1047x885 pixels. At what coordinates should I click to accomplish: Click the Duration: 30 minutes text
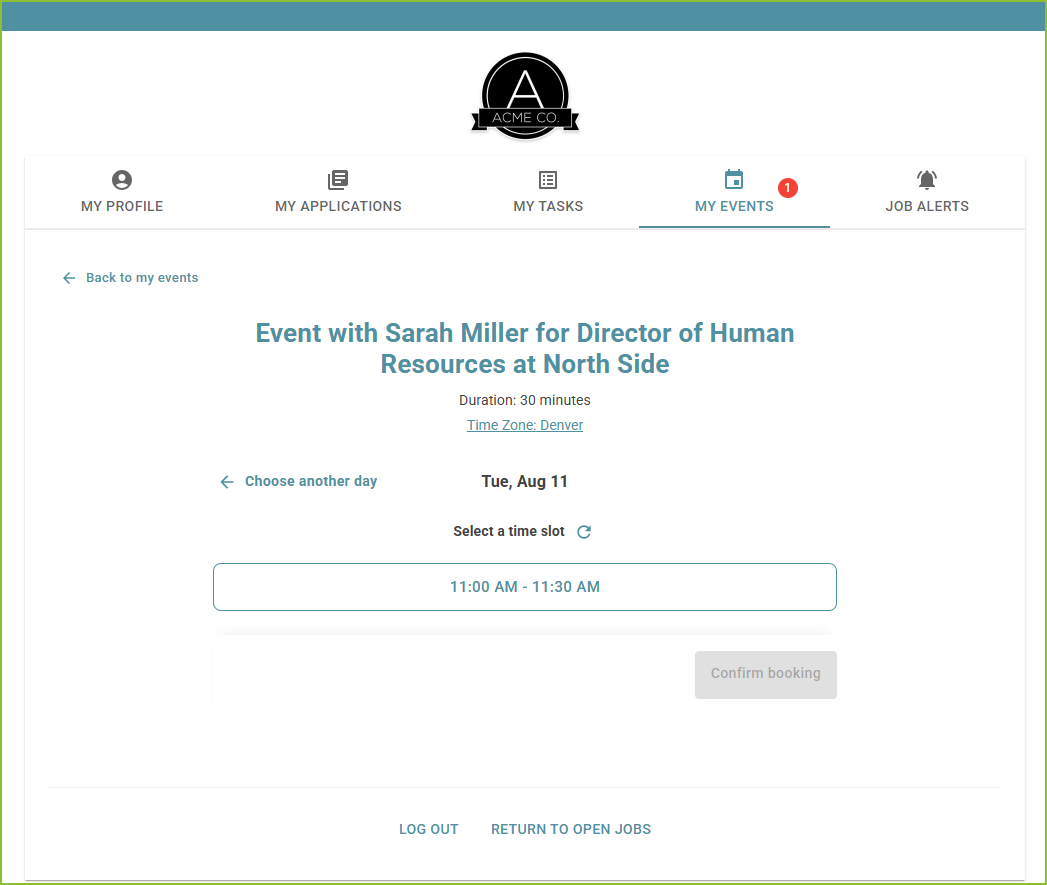pyautogui.click(x=525, y=400)
